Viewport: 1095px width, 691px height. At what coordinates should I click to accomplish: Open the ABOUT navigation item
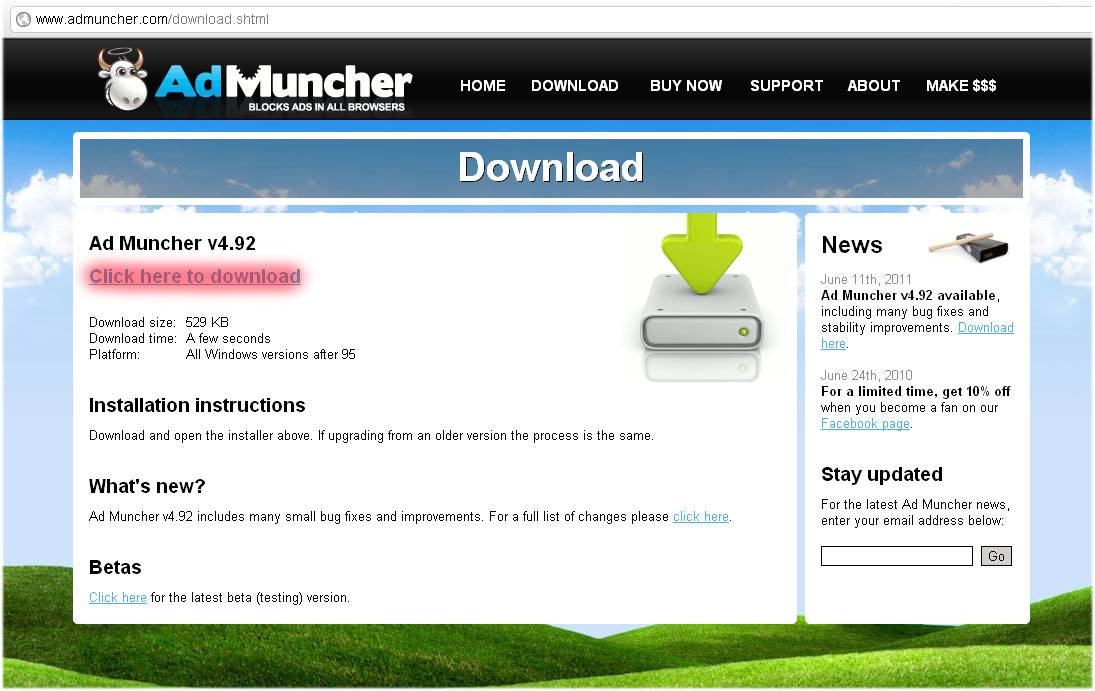pyautogui.click(x=874, y=86)
